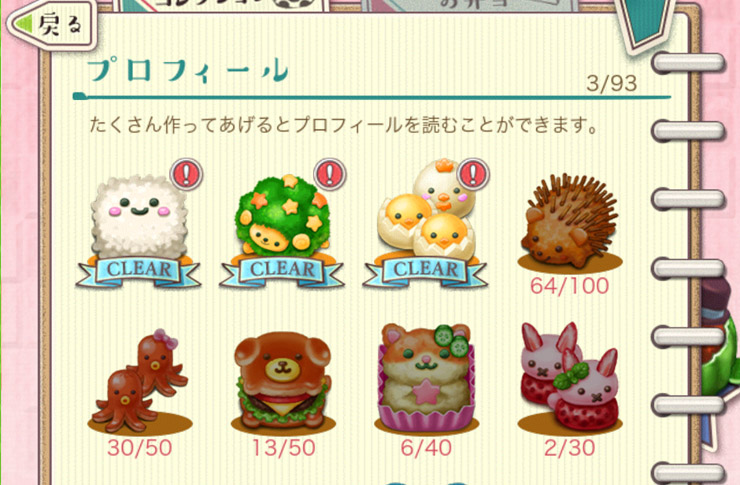The height and width of the screenshot is (485, 740).
Task: Select the hamster in pink cup
Action: [x=426, y=377]
